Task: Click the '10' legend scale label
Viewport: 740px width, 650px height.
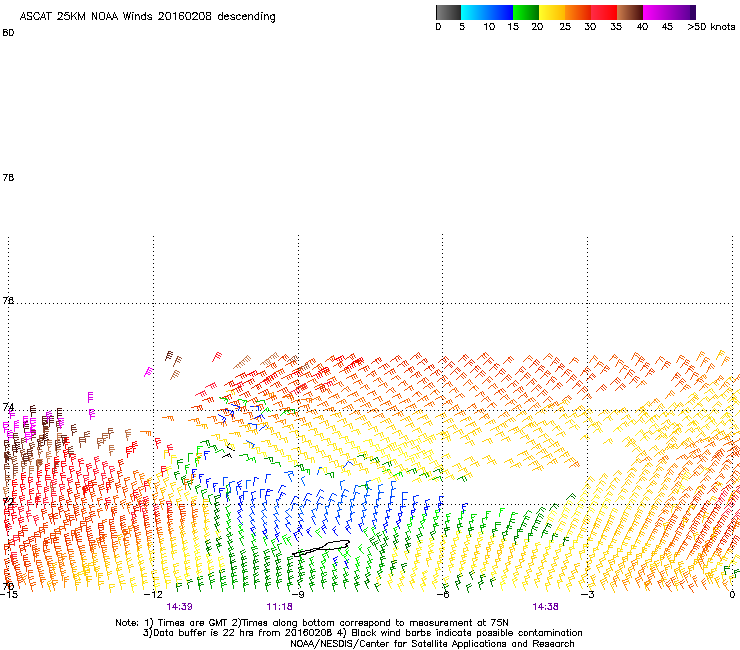Action: (489, 27)
